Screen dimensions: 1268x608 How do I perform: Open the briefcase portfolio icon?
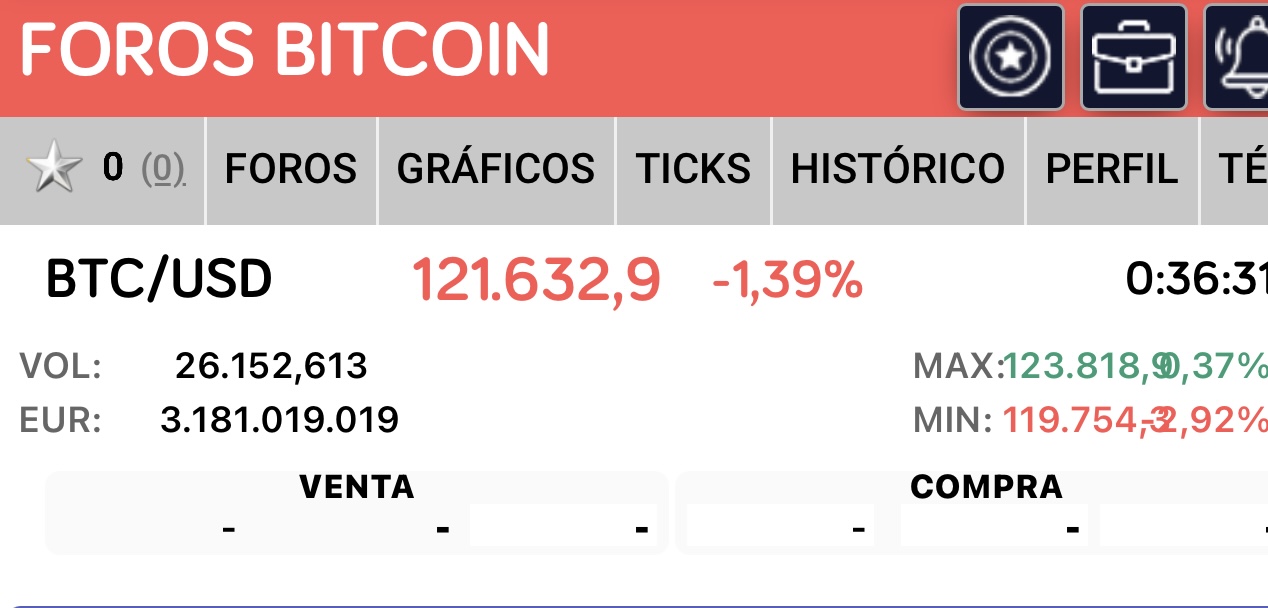click(1134, 57)
